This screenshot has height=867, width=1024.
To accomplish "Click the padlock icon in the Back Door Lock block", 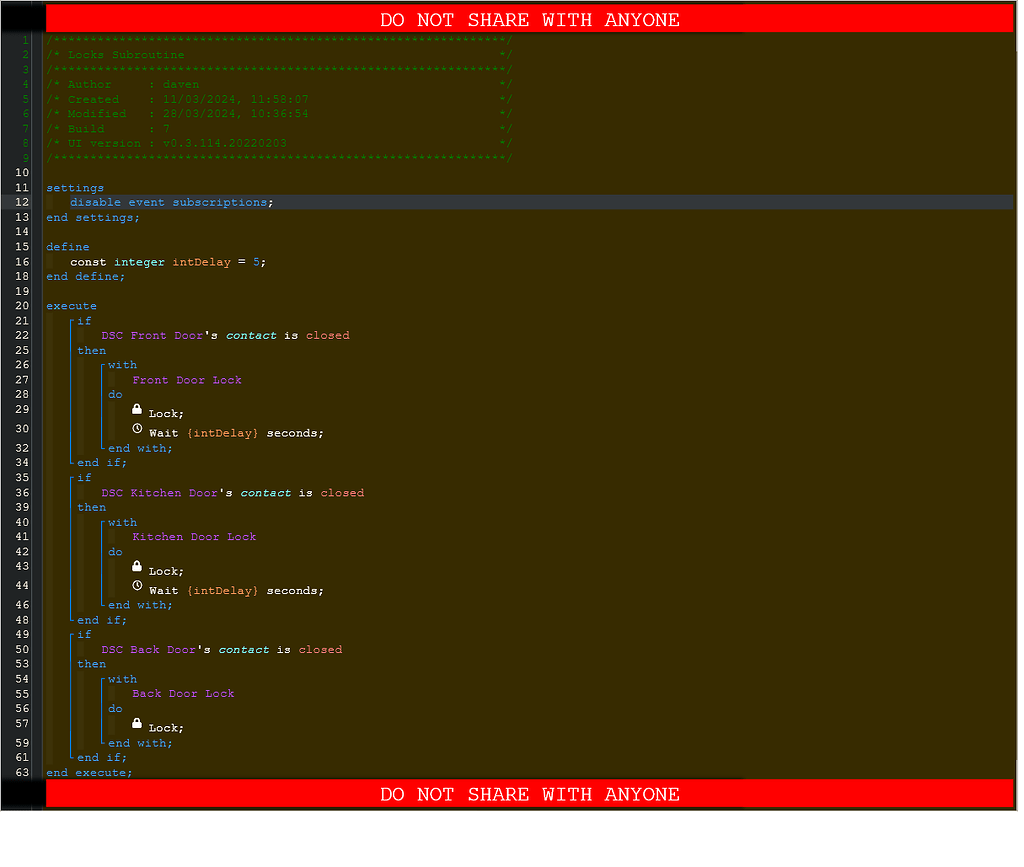I will [137, 725].
